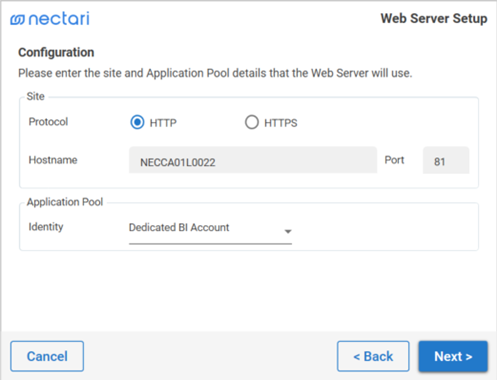
Task: Cancel the Web Server Setup
Action: [x=47, y=356]
